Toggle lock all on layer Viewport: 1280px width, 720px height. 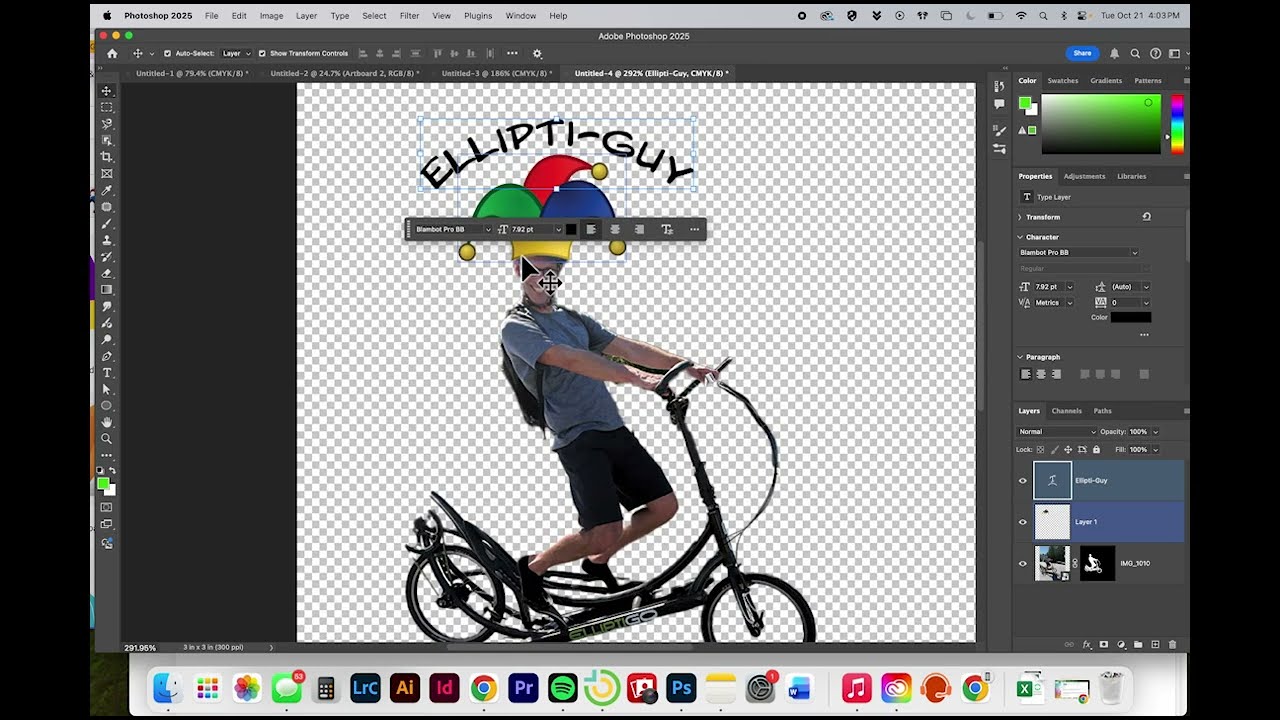tap(1096, 449)
